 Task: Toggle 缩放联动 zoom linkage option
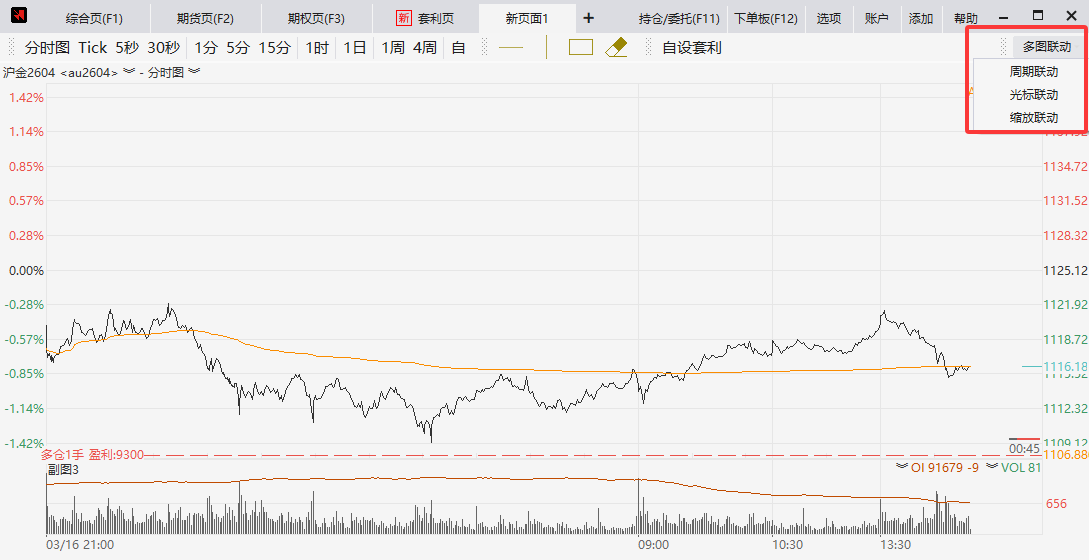tap(1033, 118)
